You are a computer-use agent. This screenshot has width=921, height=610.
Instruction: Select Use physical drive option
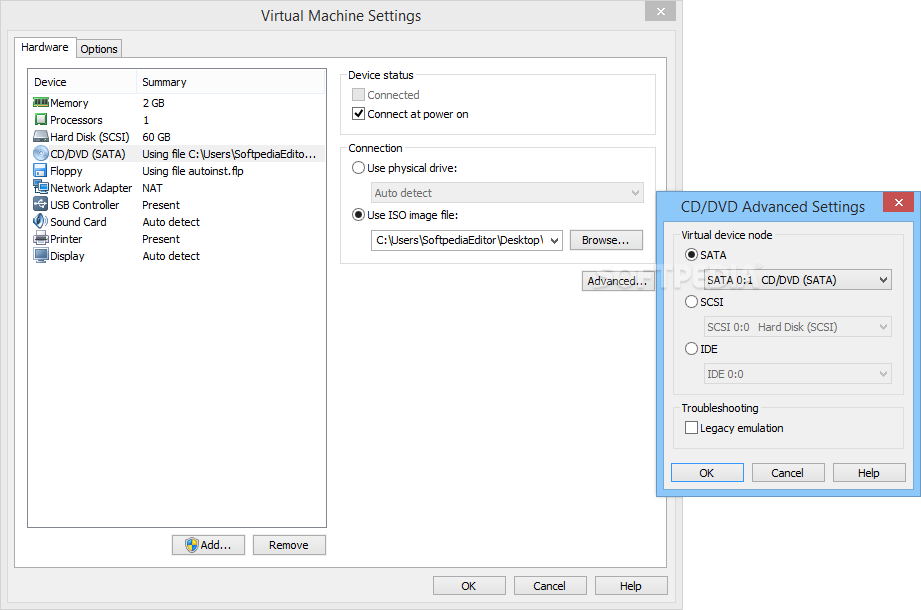(358, 168)
